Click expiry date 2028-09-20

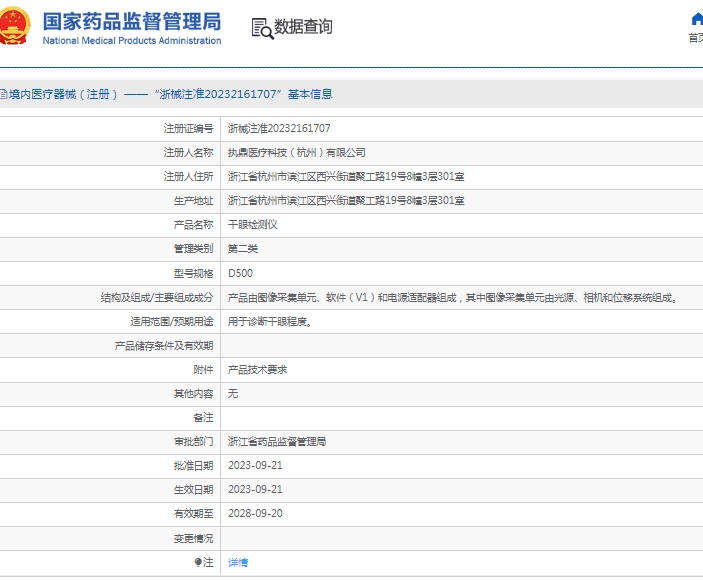tap(255, 513)
